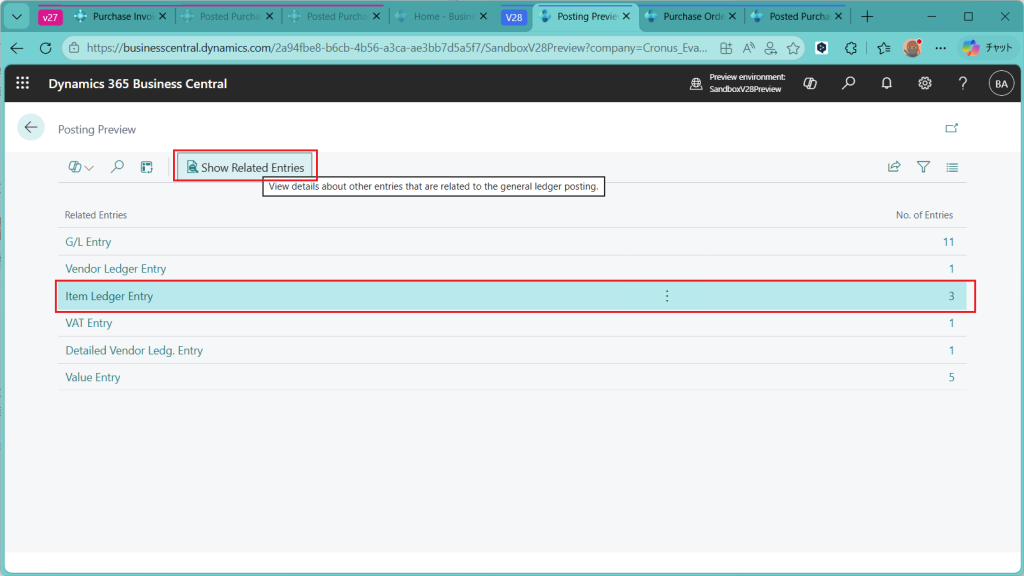This screenshot has width=1024, height=576.
Task: Click the Share icon in the action bar
Action: [x=894, y=167]
